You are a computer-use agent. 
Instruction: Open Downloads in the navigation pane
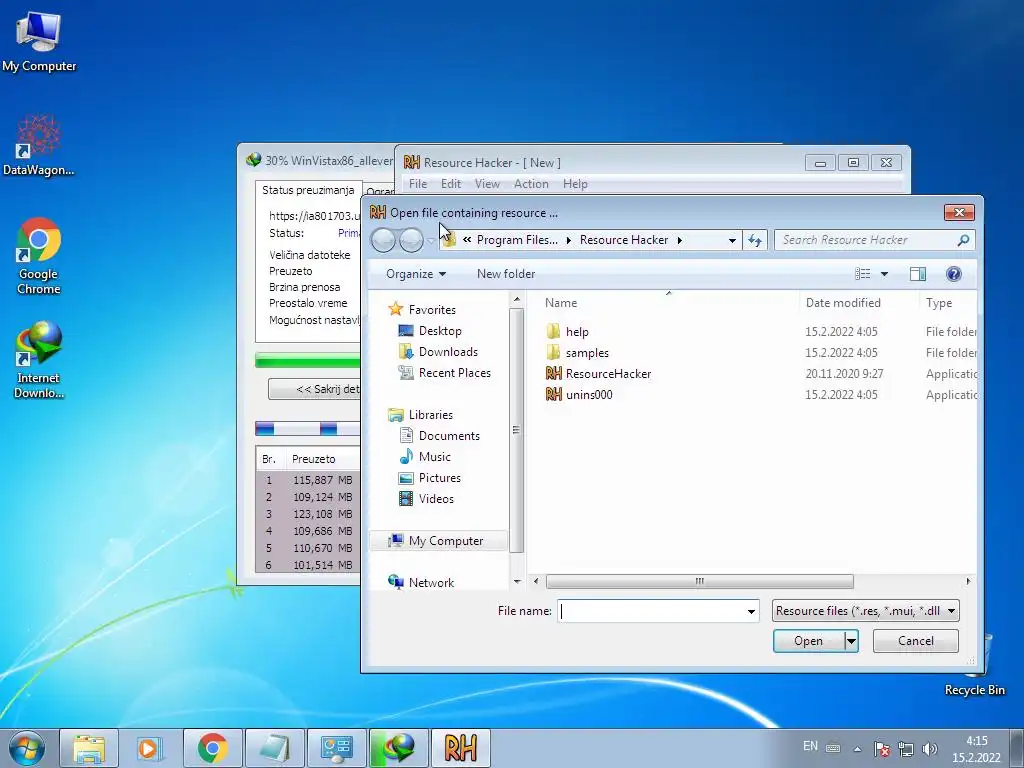(448, 351)
